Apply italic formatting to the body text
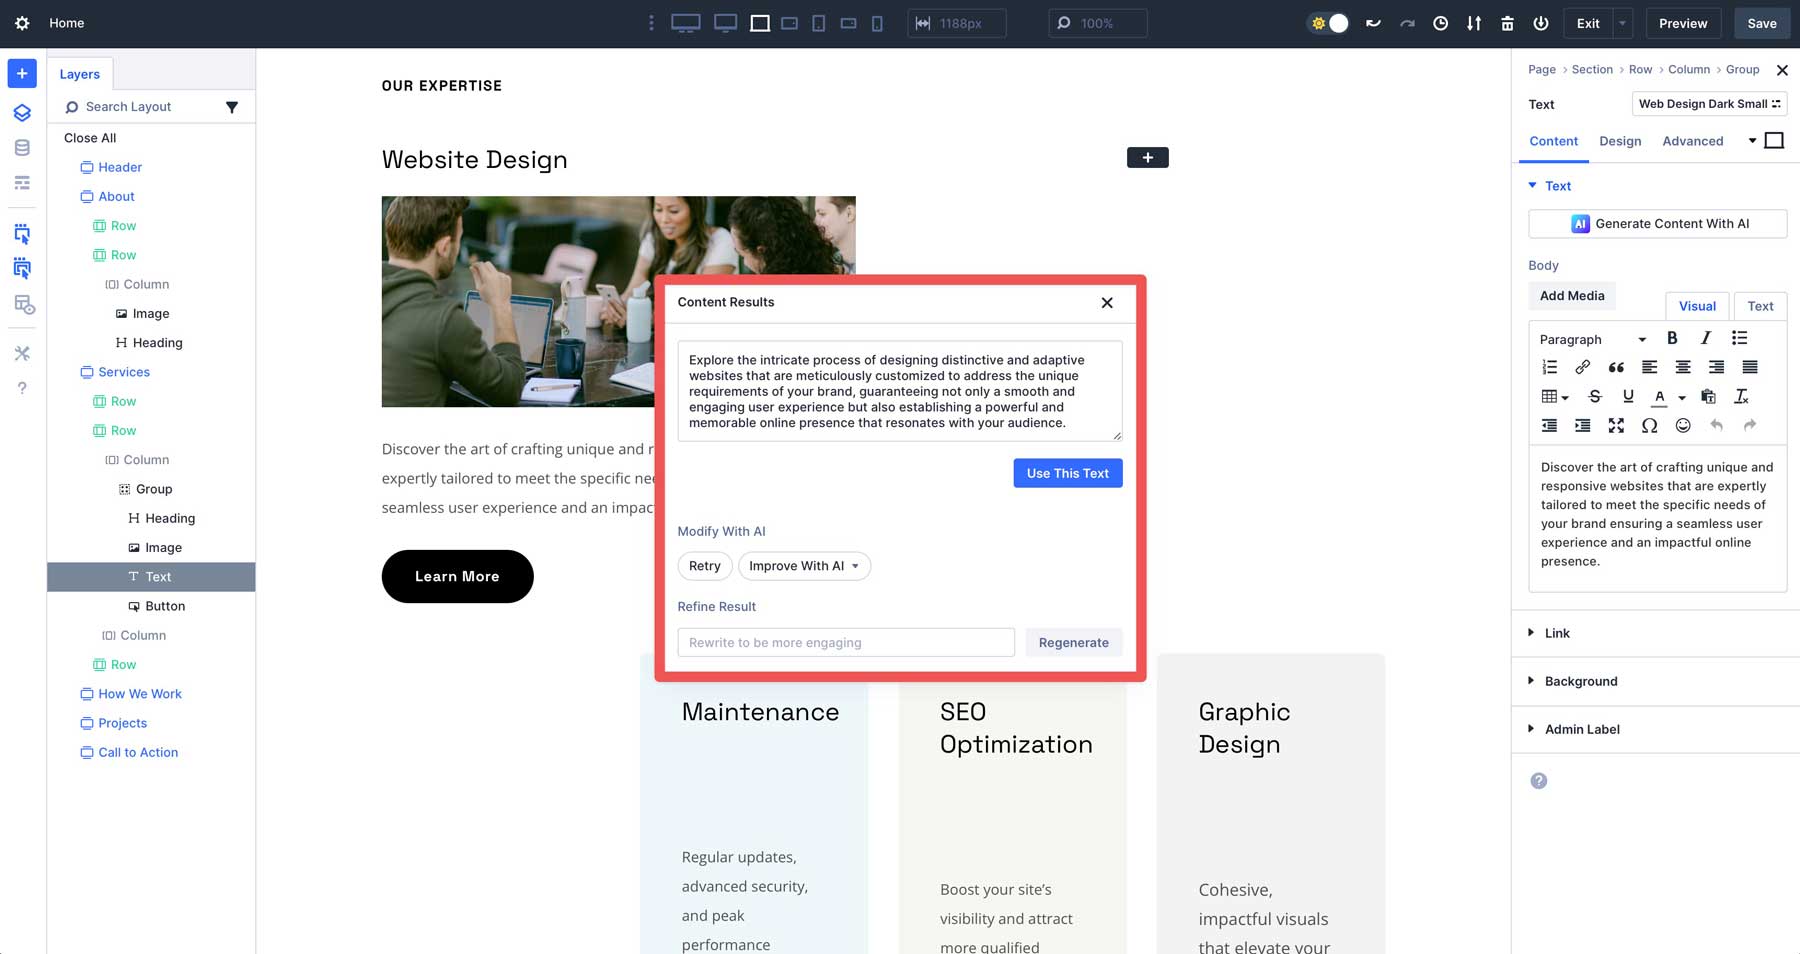Screen dimensions: 1800x954 coord(1705,338)
